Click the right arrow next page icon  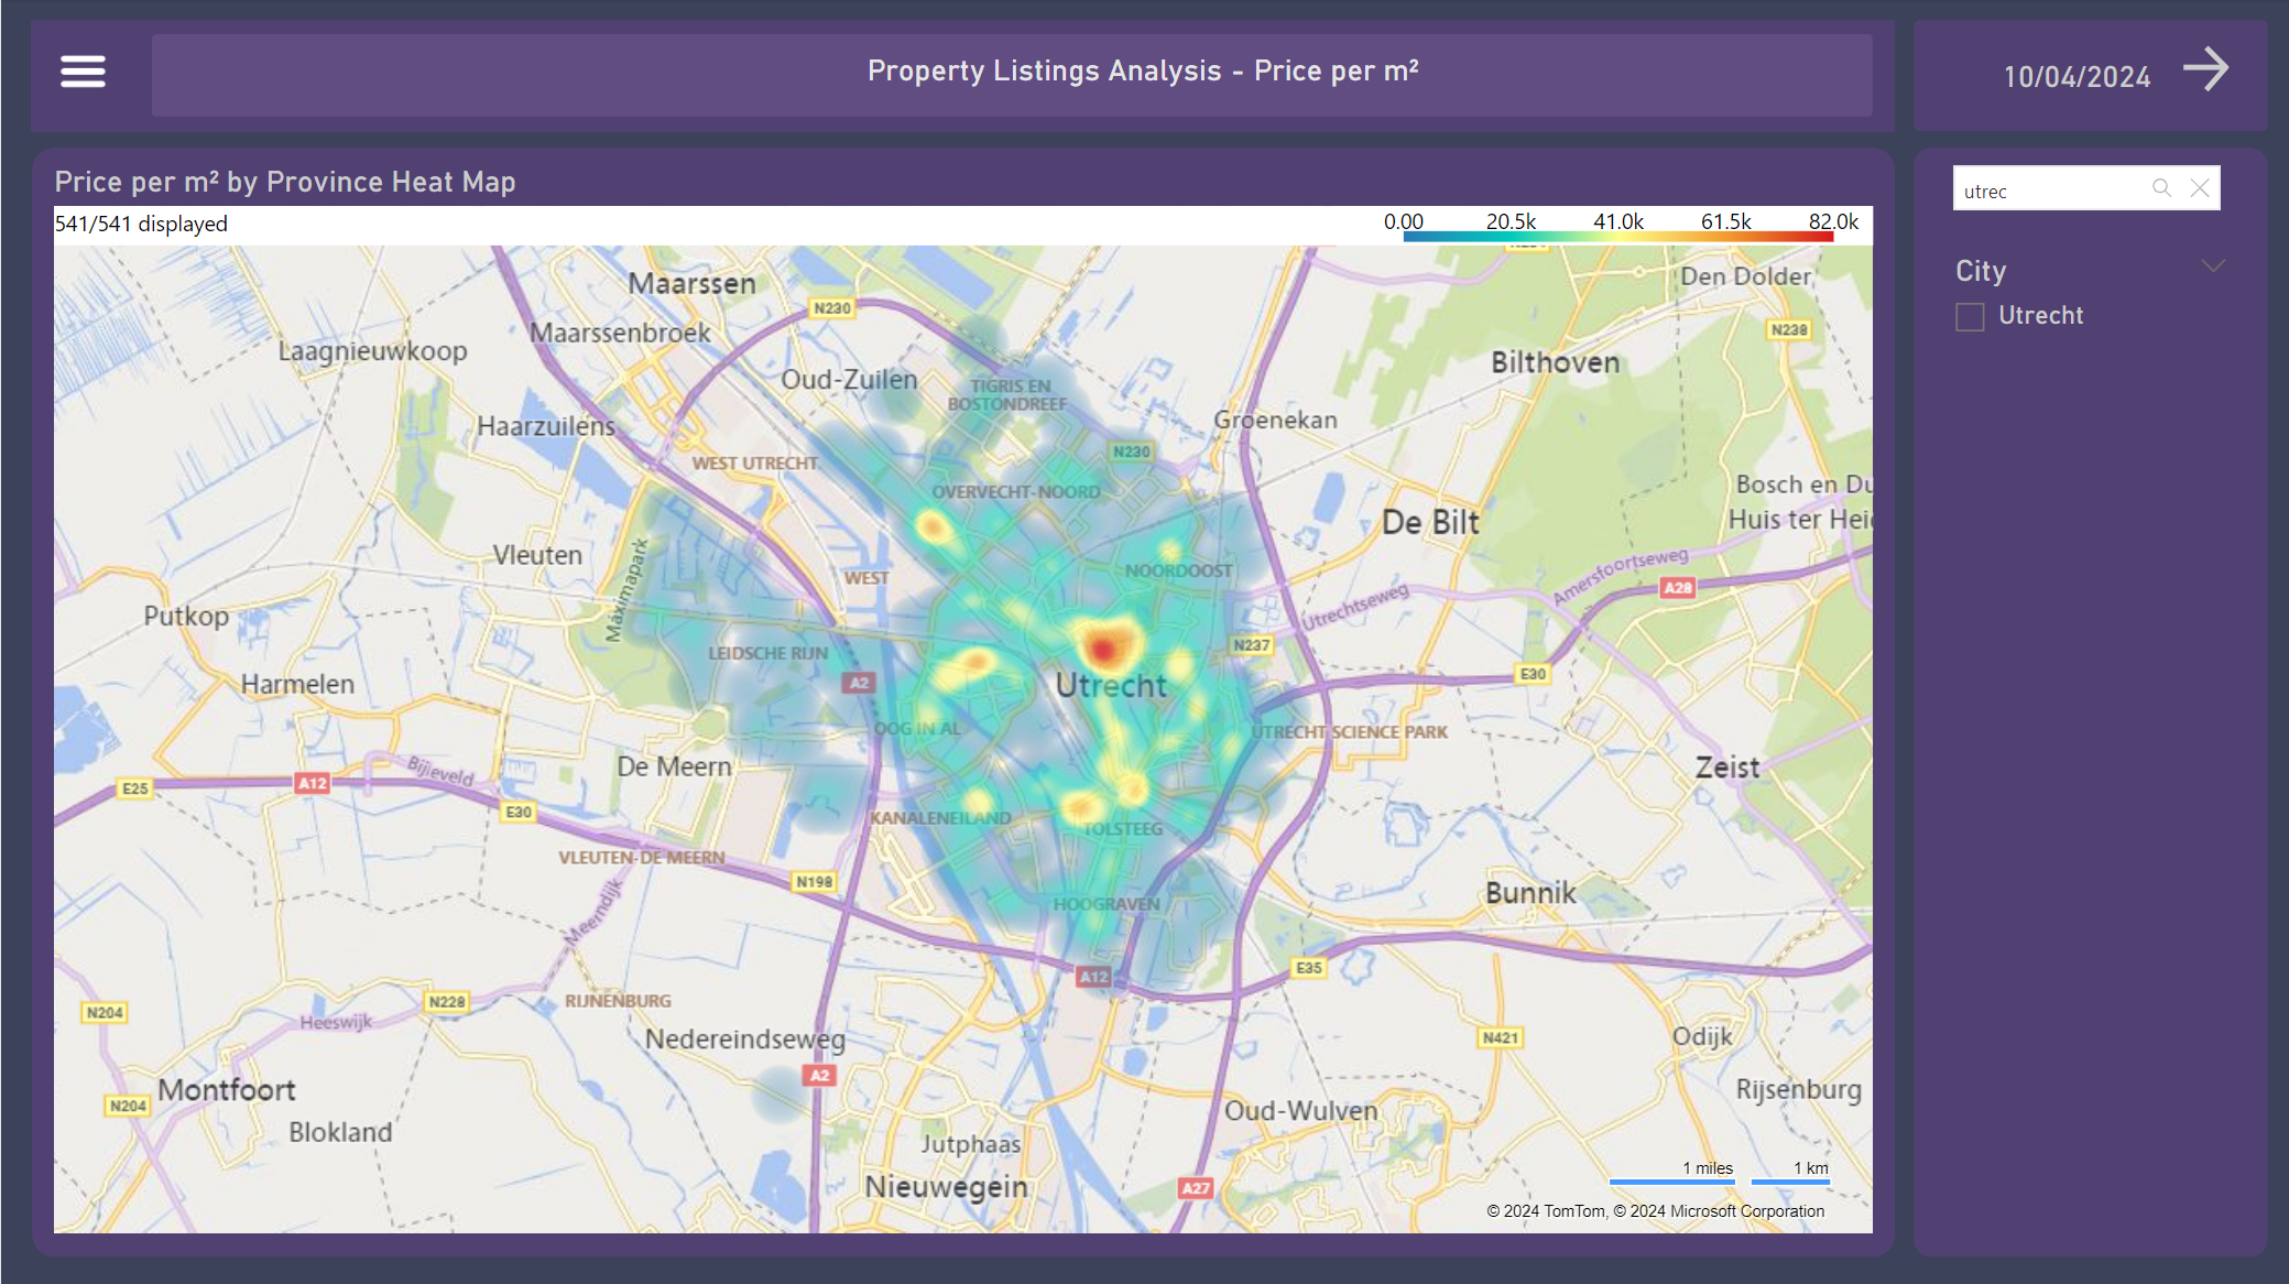pyautogui.click(x=2206, y=70)
